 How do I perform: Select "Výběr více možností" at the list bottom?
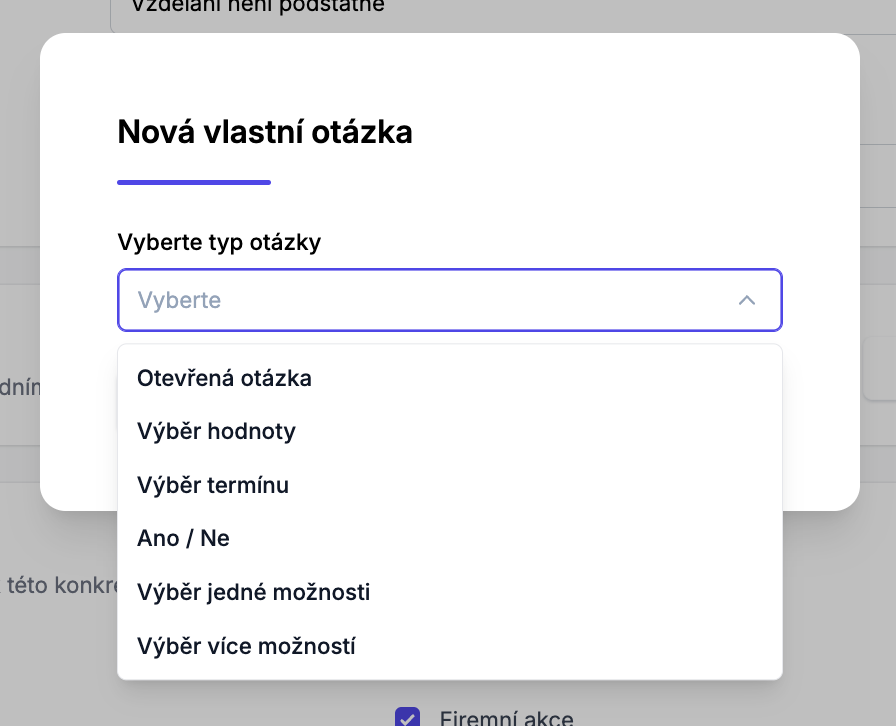[246, 646]
